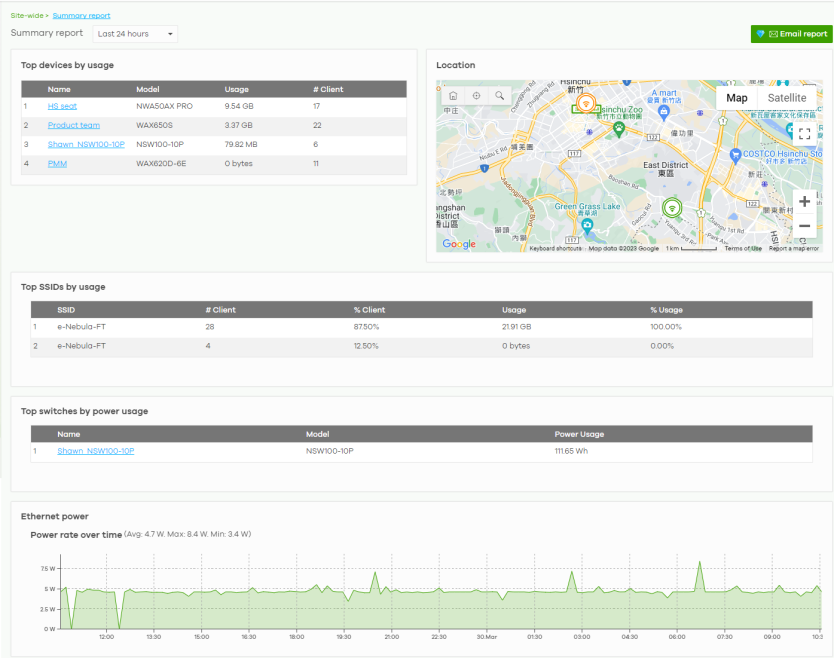Image resolution: width=834 pixels, height=658 pixels.
Task: Select the orange Wi-Fi device marker
Action: tap(586, 104)
